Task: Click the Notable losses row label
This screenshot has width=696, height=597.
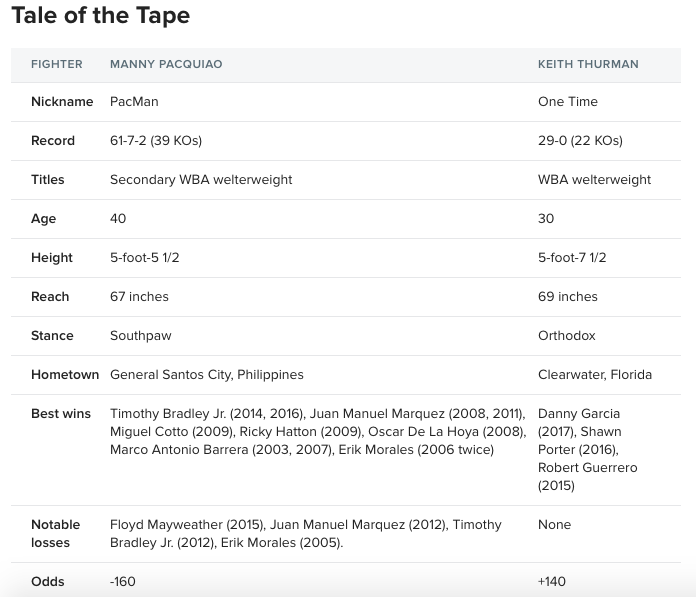Action: [x=55, y=534]
